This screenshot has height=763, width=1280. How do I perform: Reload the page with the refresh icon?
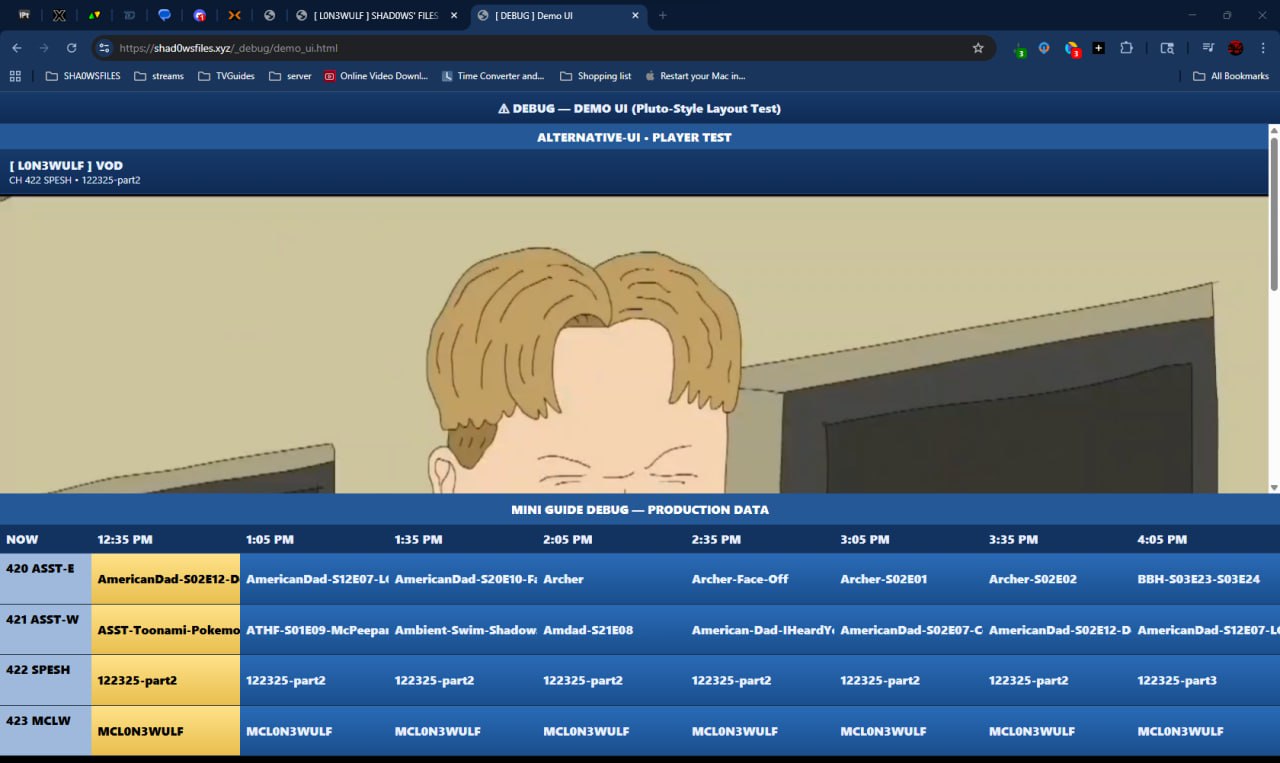coord(71,48)
